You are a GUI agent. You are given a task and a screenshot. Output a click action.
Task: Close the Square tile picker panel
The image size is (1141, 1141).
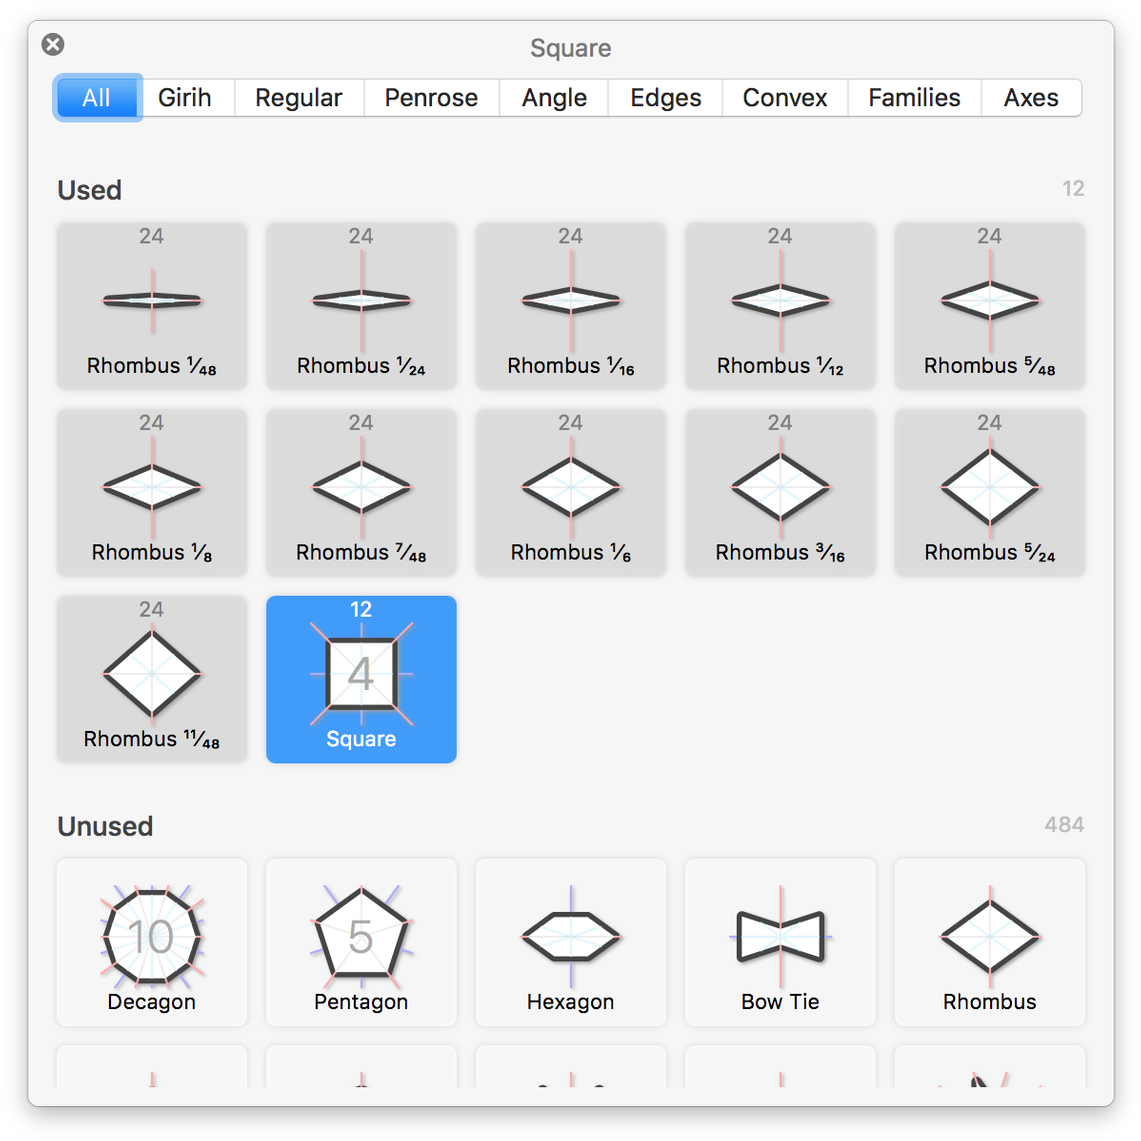point(53,44)
